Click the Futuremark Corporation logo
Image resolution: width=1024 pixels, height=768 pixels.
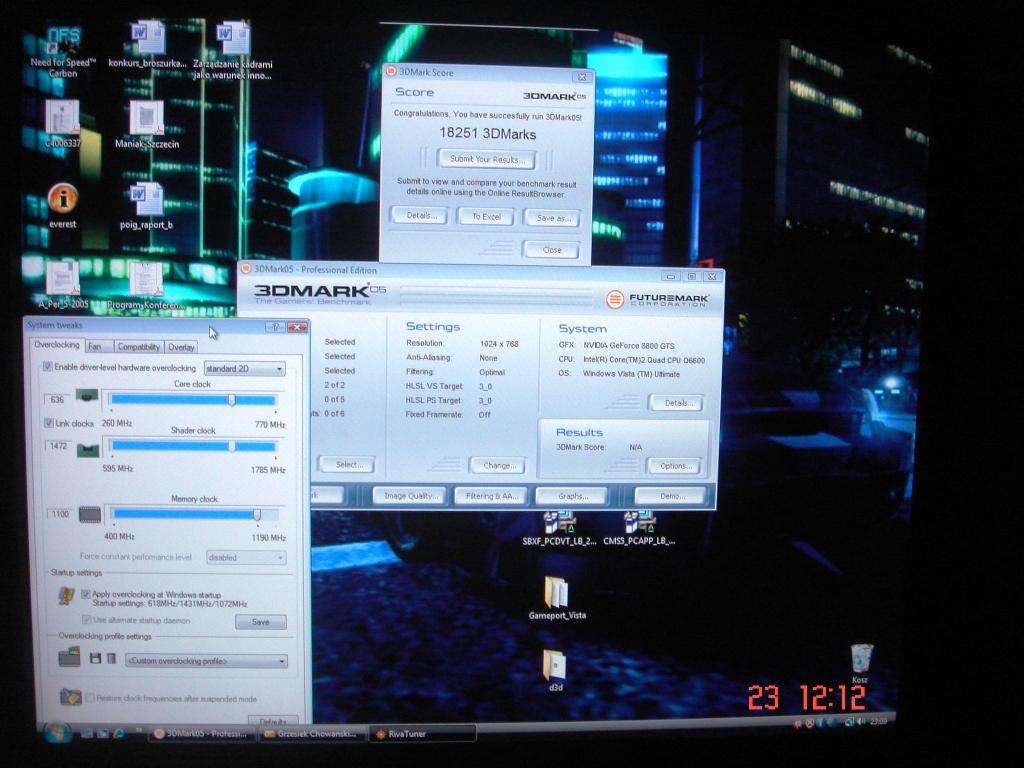657,299
